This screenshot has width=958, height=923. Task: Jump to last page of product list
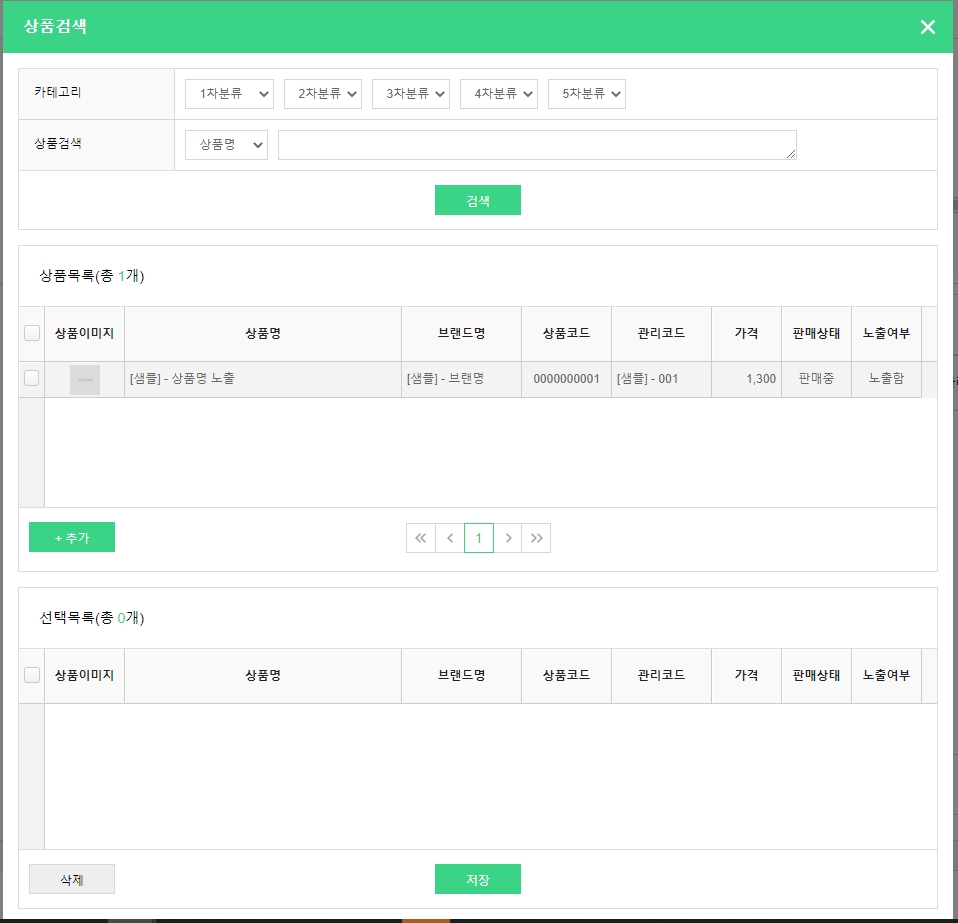[x=537, y=538]
